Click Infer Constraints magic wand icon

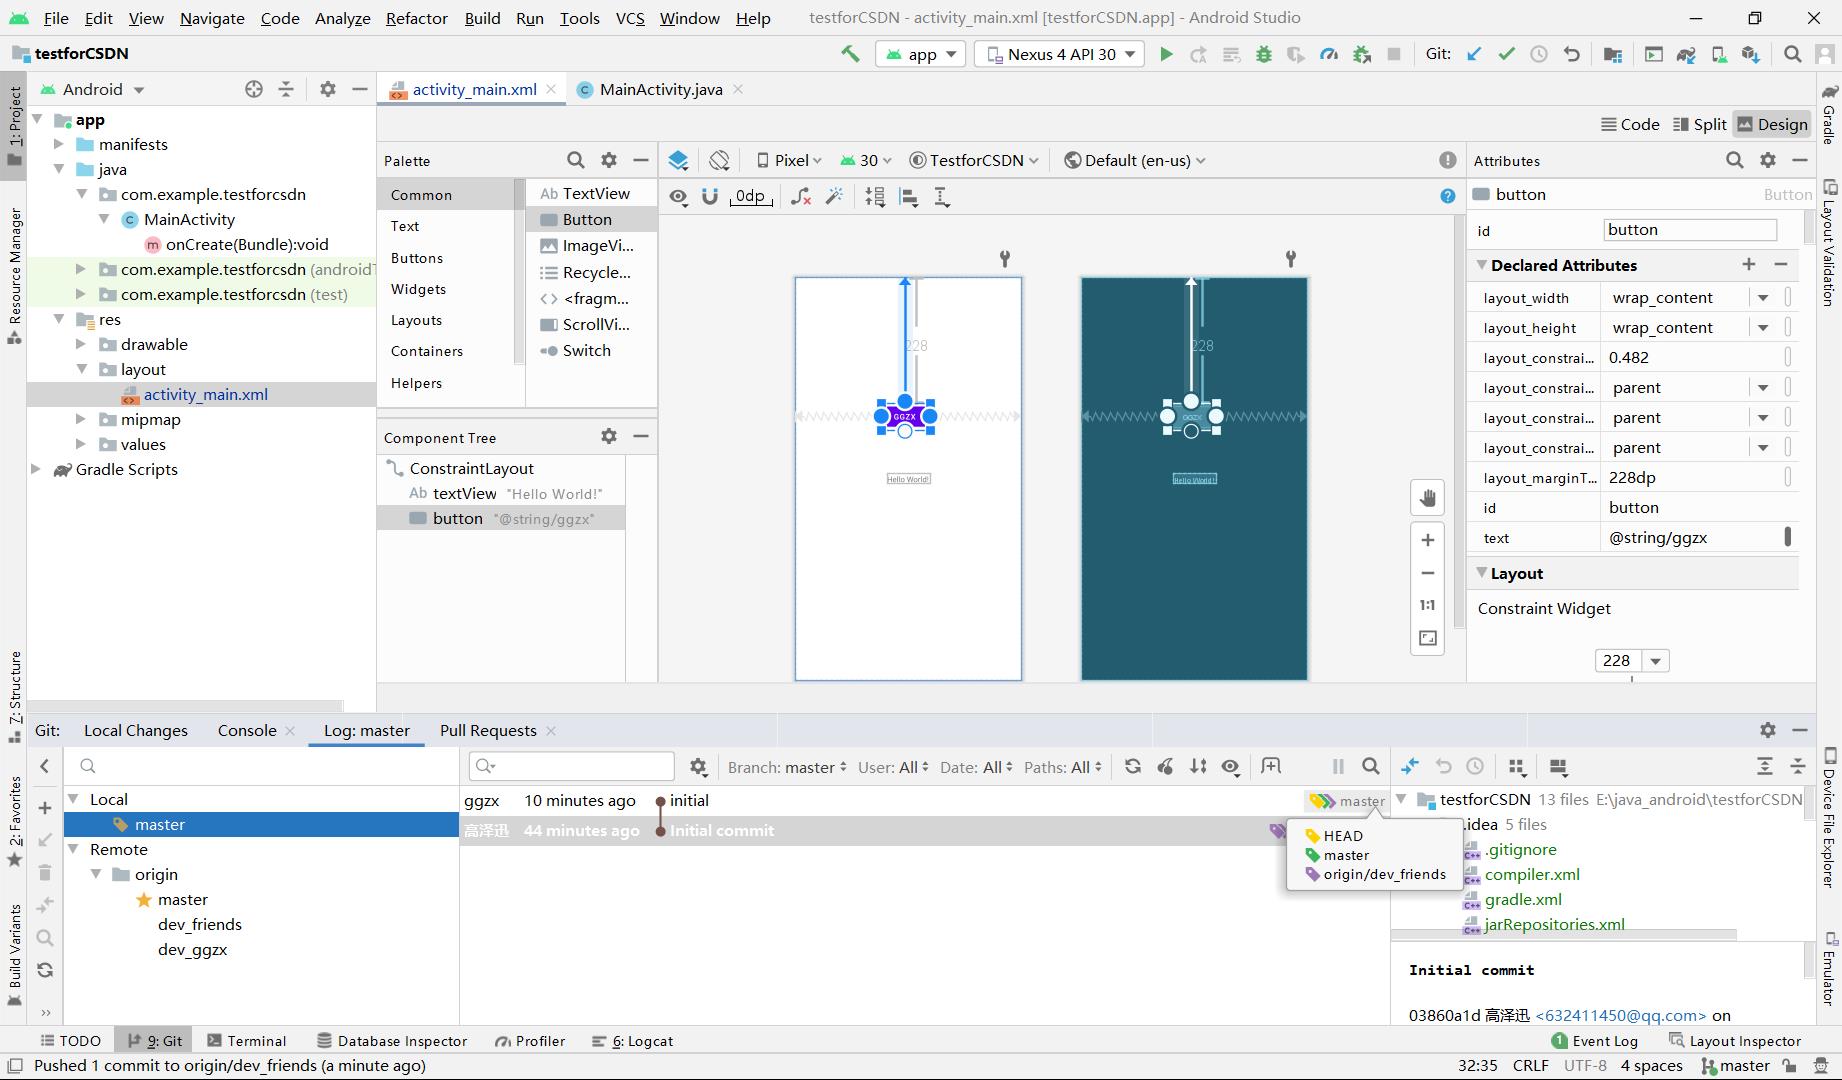click(x=834, y=197)
